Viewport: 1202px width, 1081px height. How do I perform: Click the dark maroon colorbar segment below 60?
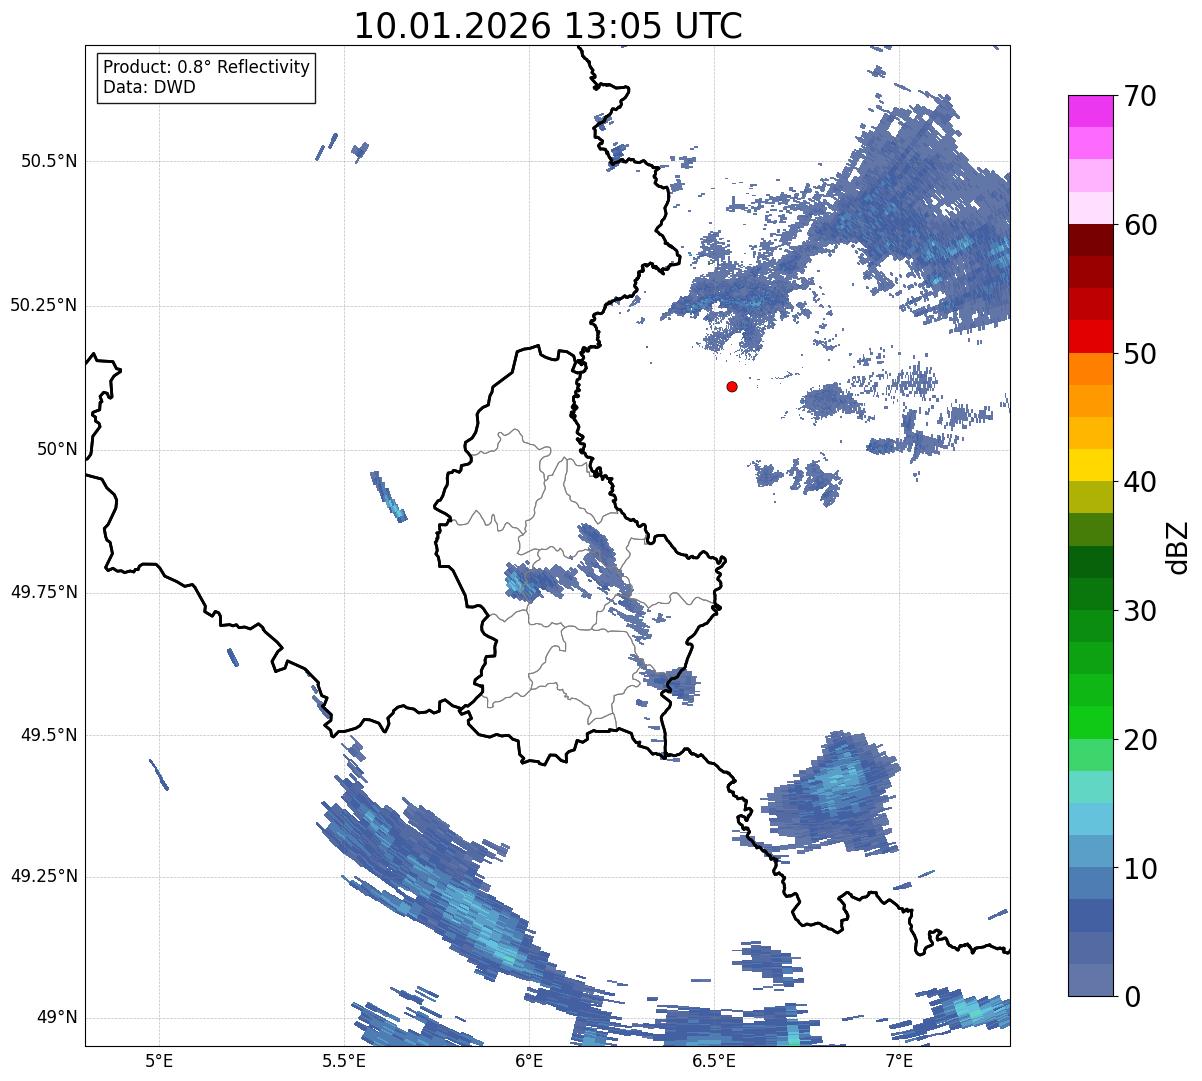pos(1091,240)
